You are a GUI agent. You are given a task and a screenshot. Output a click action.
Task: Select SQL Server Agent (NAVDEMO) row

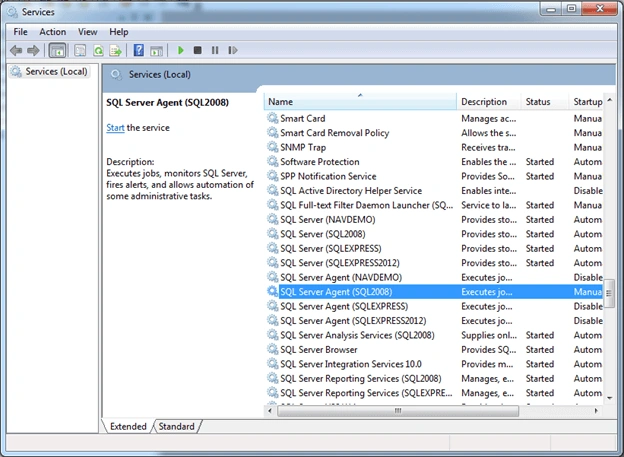[434, 277]
